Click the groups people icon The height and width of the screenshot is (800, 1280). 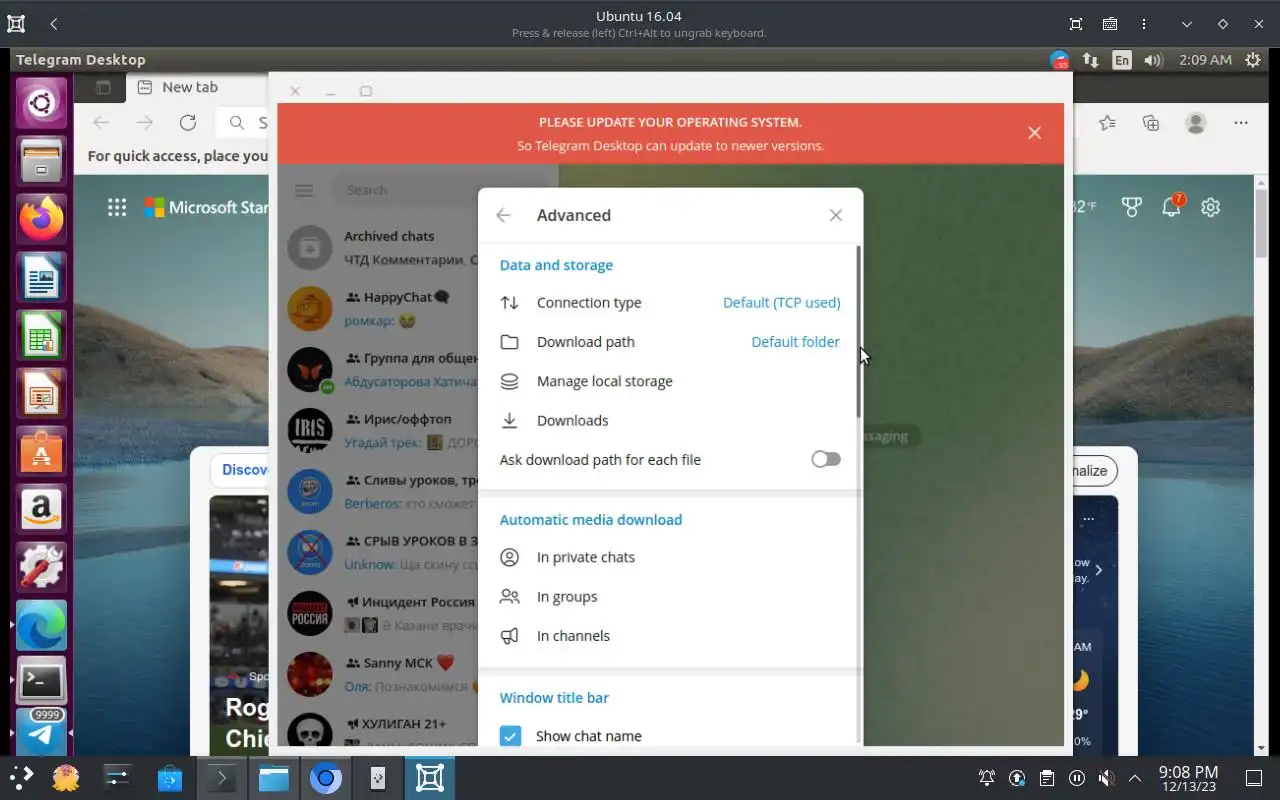tap(509, 596)
